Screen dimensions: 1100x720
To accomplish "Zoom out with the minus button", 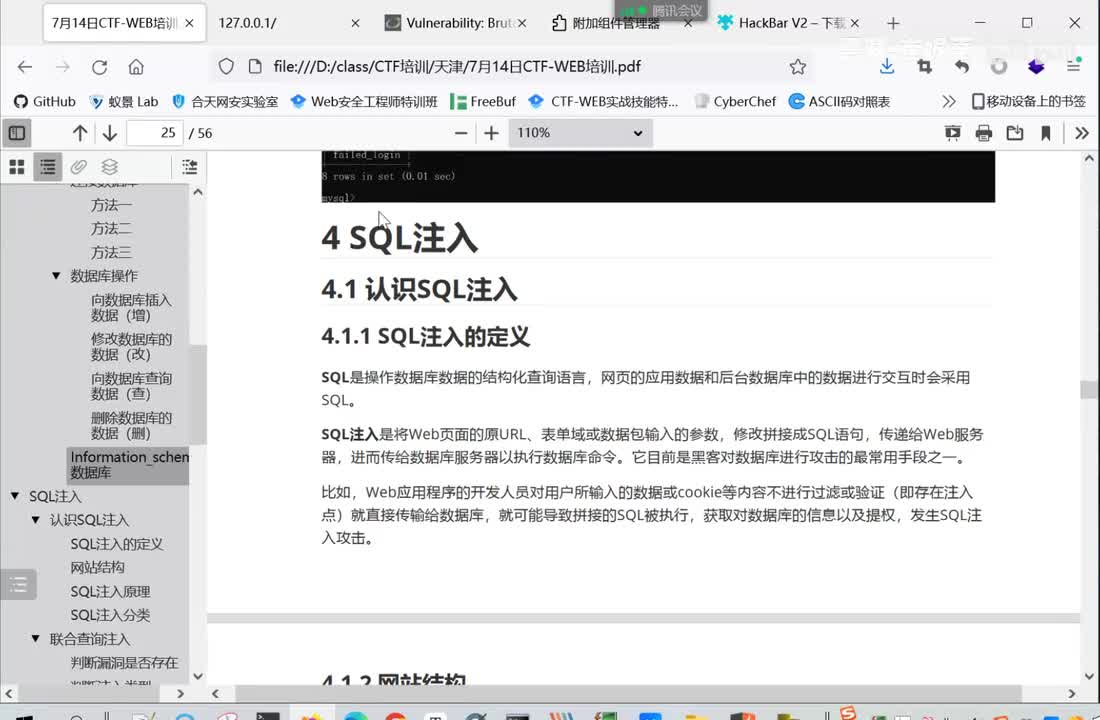I will (461, 133).
